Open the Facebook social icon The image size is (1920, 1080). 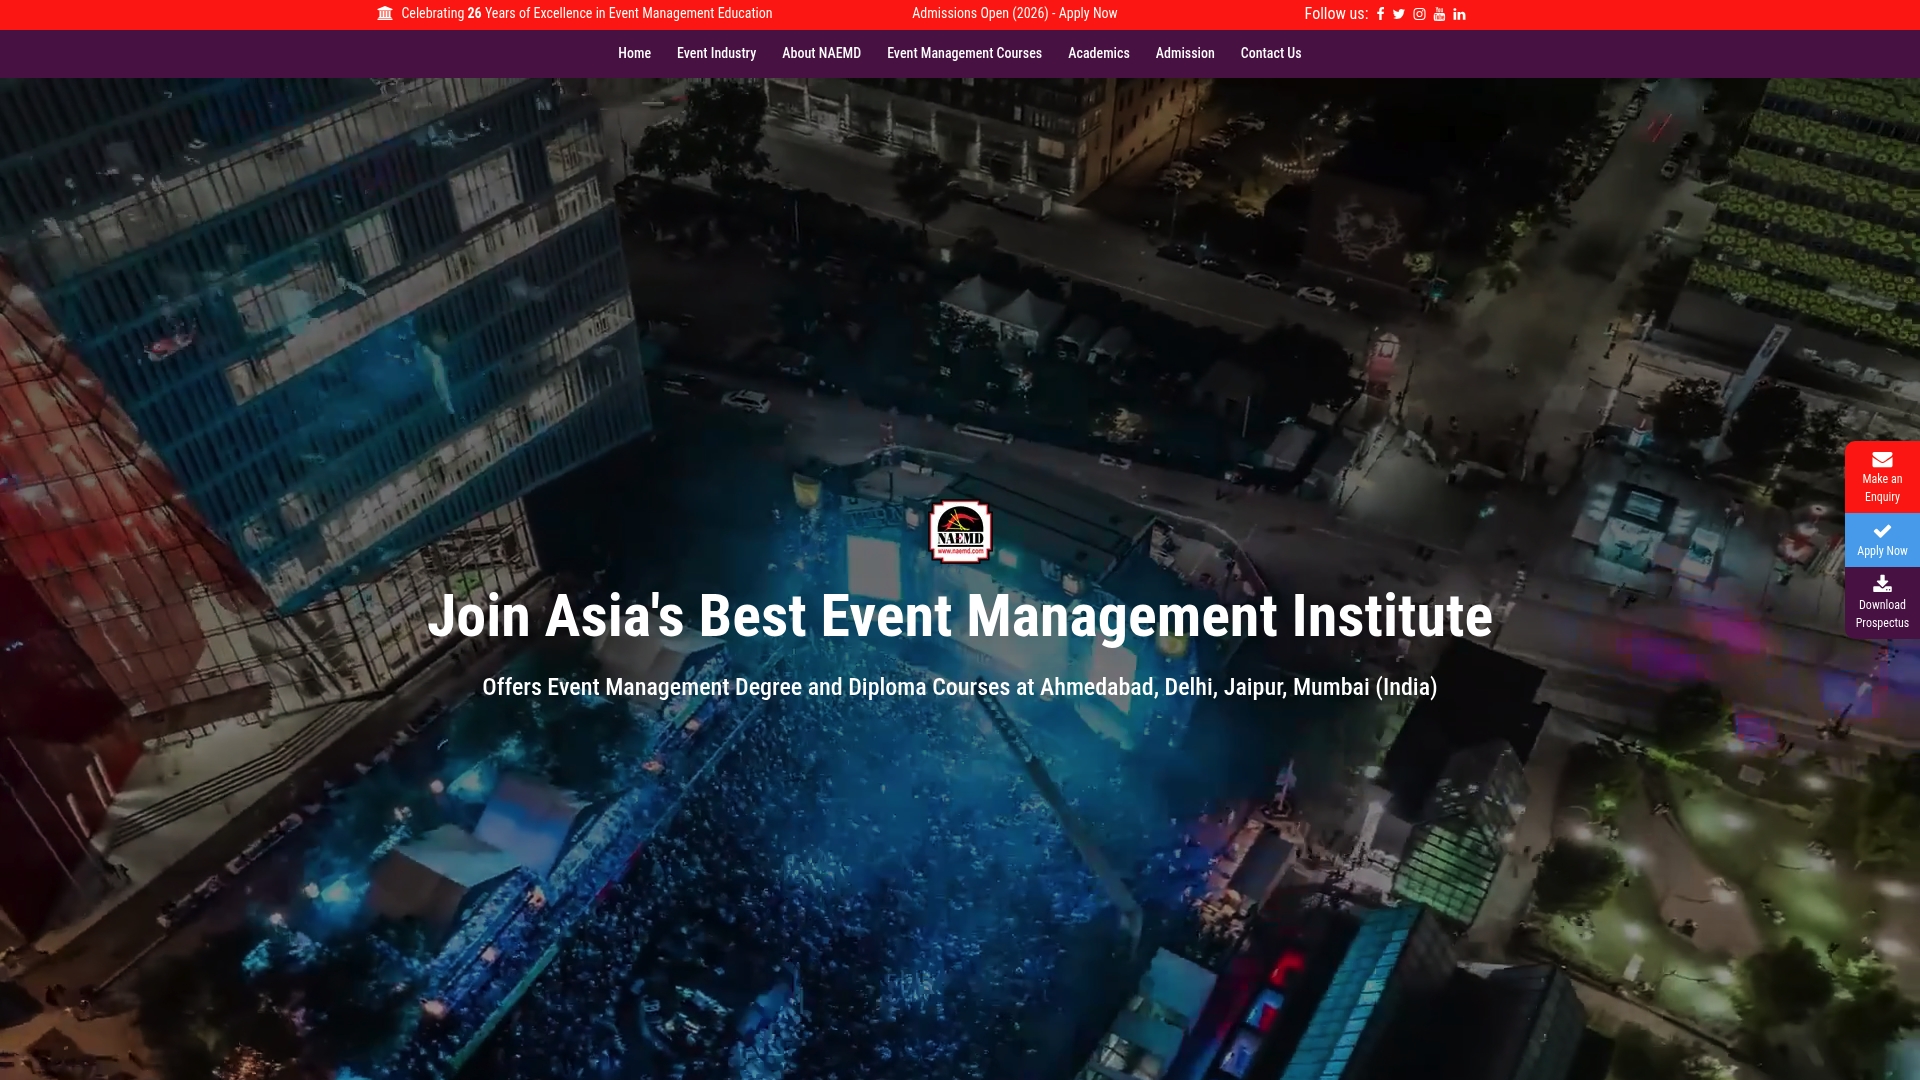[1380, 14]
